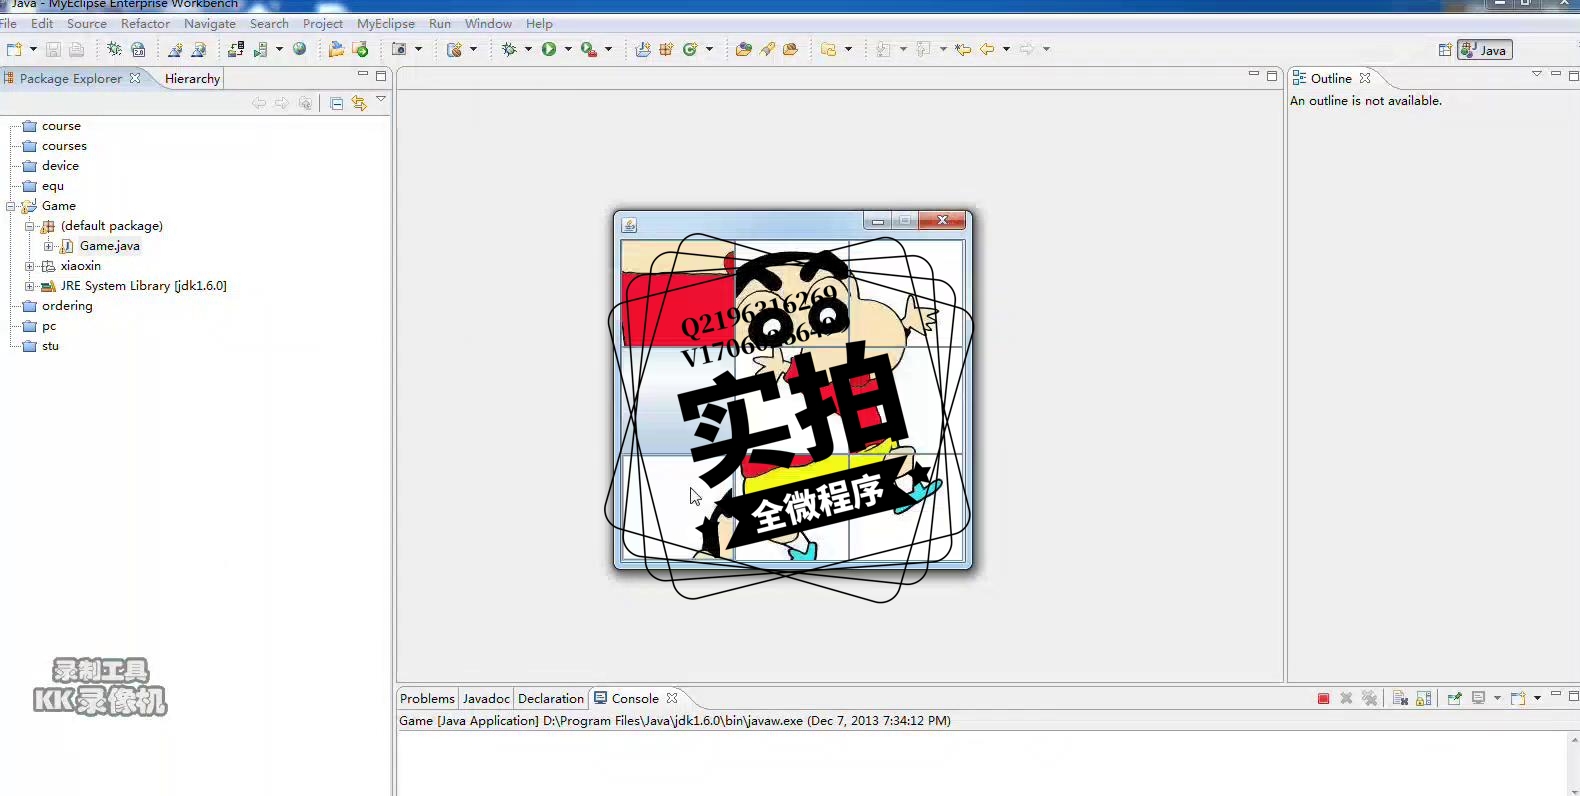The width and height of the screenshot is (1580, 796).
Task: Select the courses project
Action: pyautogui.click(x=64, y=146)
